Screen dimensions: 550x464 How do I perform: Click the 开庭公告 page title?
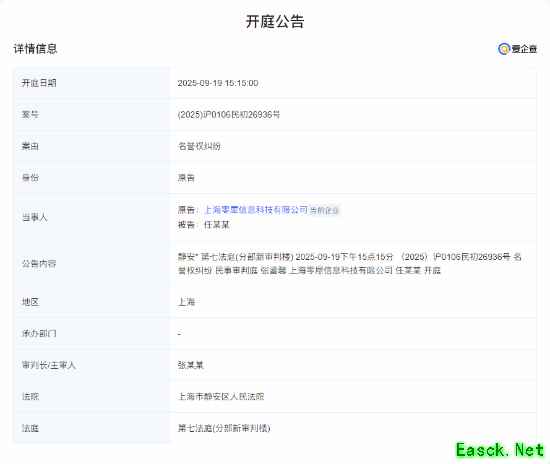[x=275, y=22]
